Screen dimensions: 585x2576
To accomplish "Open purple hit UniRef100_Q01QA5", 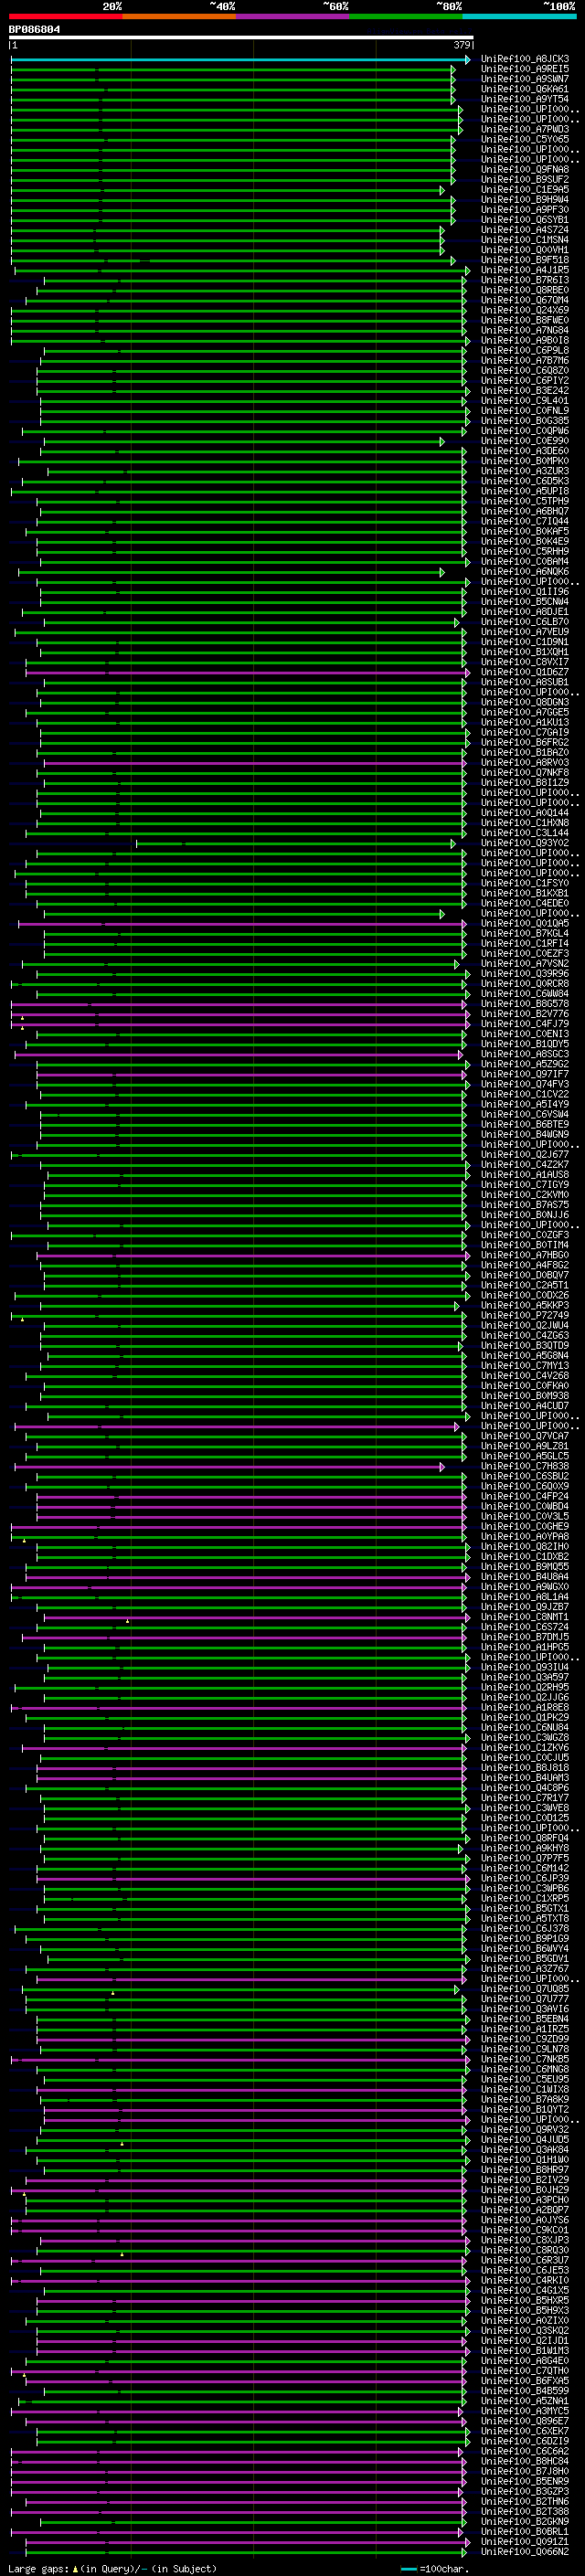I will [525, 923].
